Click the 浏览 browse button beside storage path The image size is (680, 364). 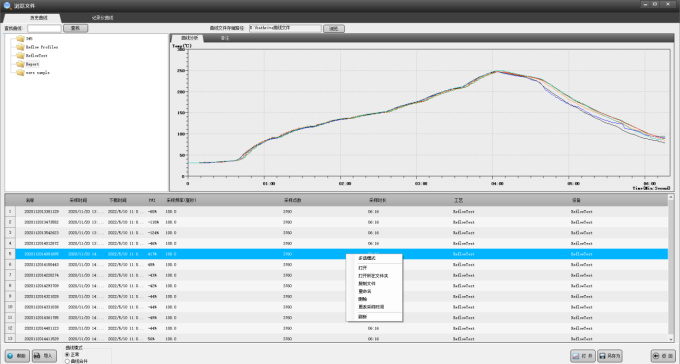(334, 29)
